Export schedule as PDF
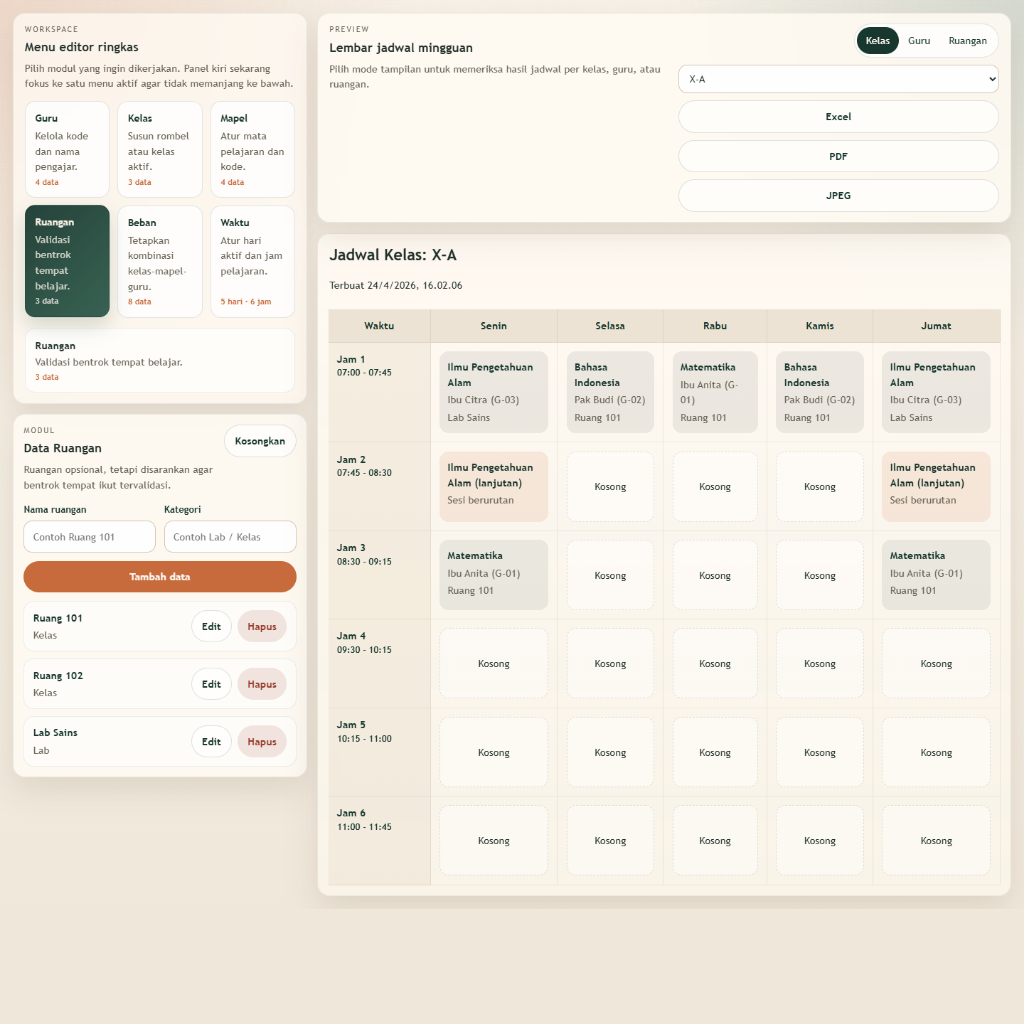The width and height of the screenshot is (1024, 1024). 838,157
